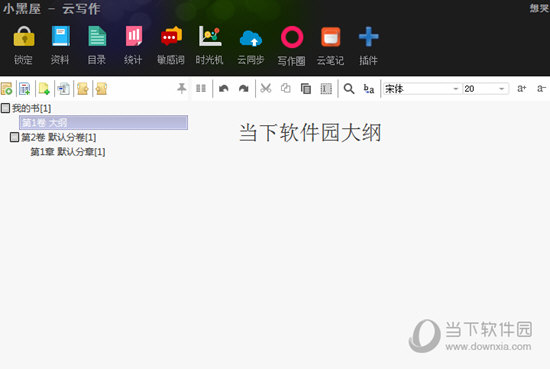Increase font size with a+ button
The image size is (550, 369).
point(522,88)
